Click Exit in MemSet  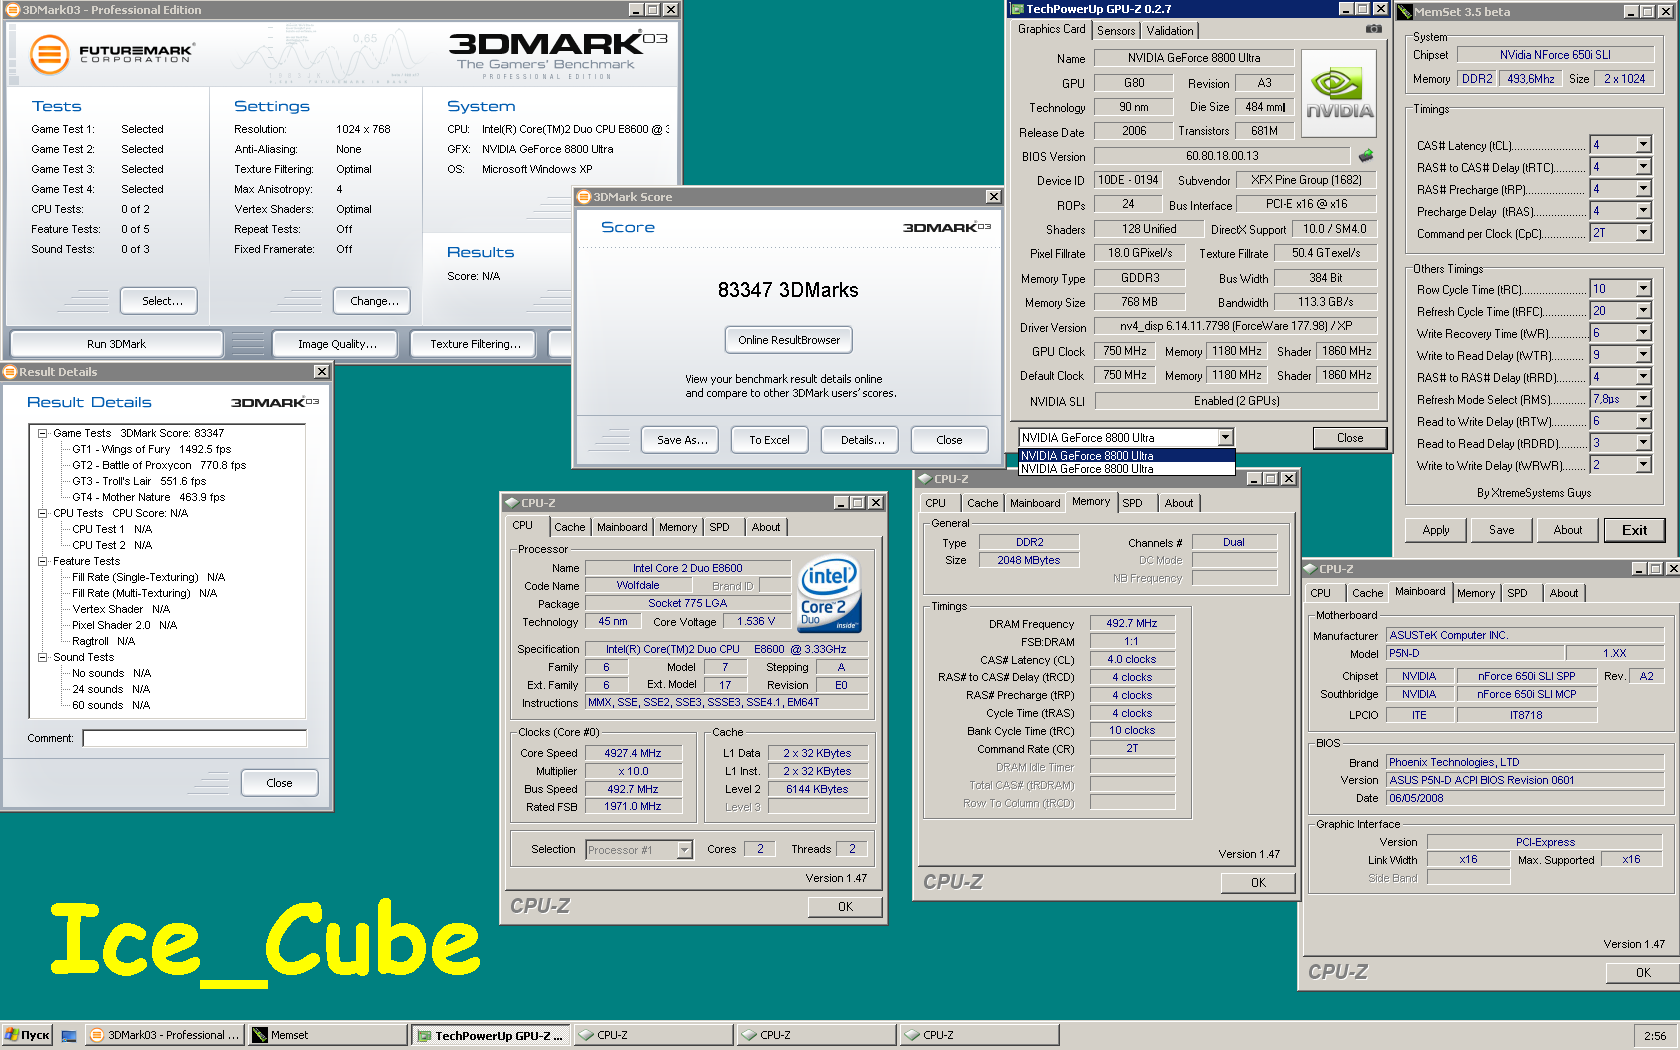pos(1634,530)
